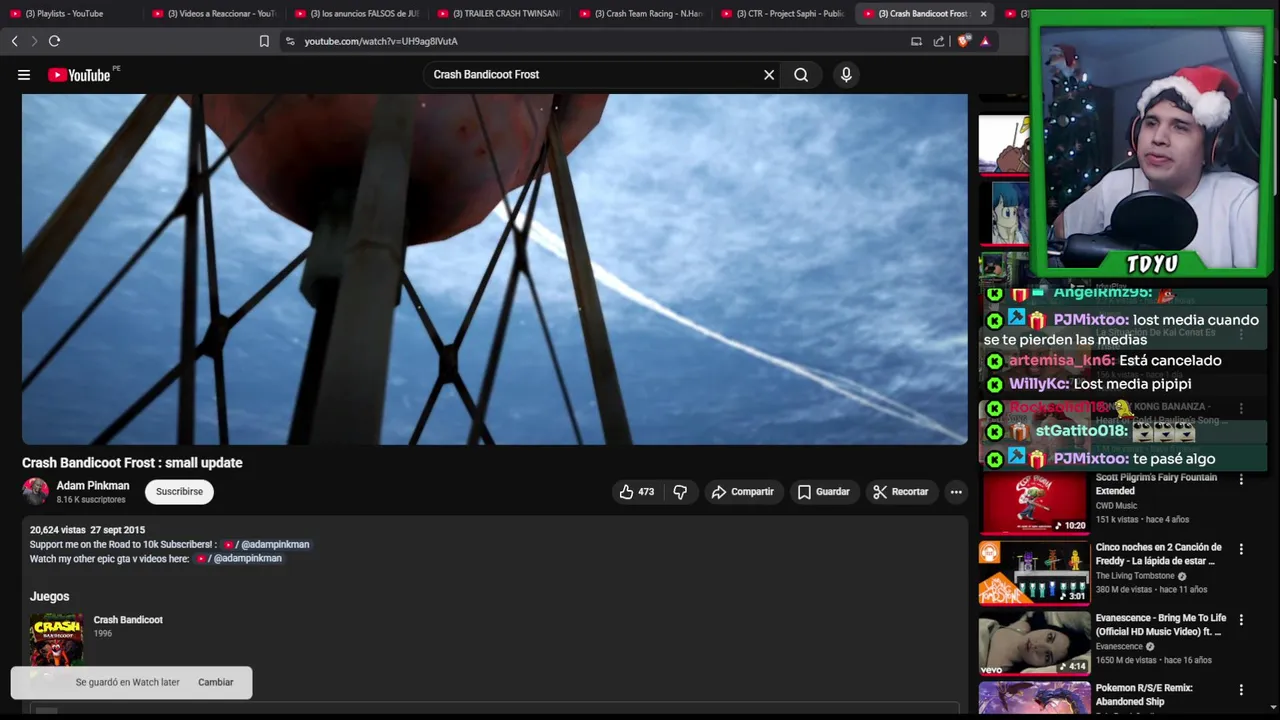Open Adam Pinkman's channel avatar

point(36,491)
